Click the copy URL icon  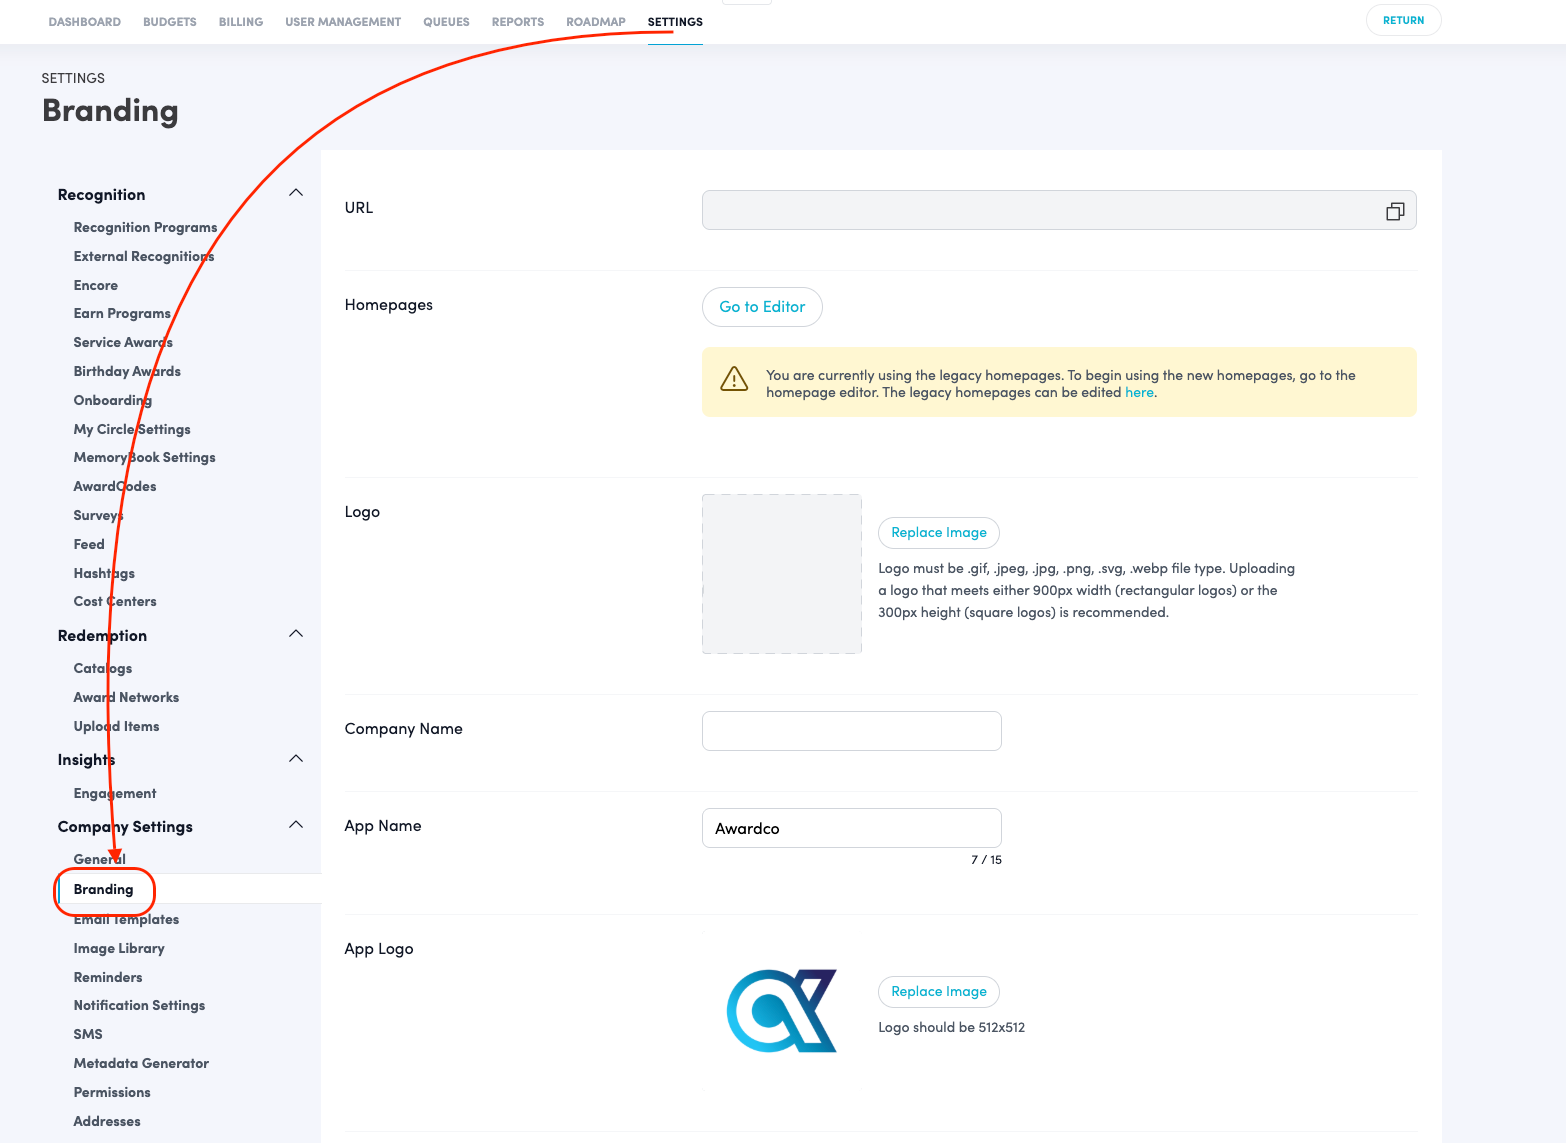[x=1394, y=211]
